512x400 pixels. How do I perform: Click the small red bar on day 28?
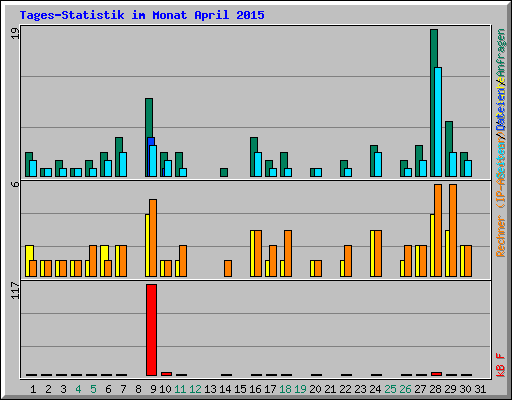pyautogui.click(x=436, y=374)
